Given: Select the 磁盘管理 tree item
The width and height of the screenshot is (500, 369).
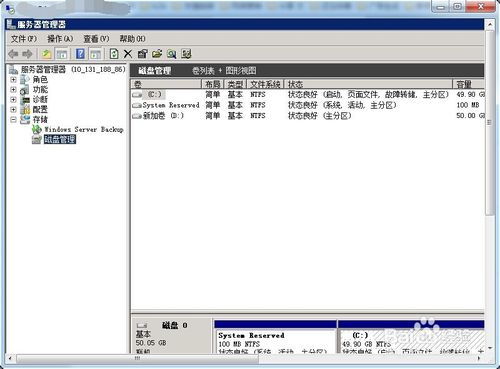Looking at the screenshot, I should (x=60, y=139).
